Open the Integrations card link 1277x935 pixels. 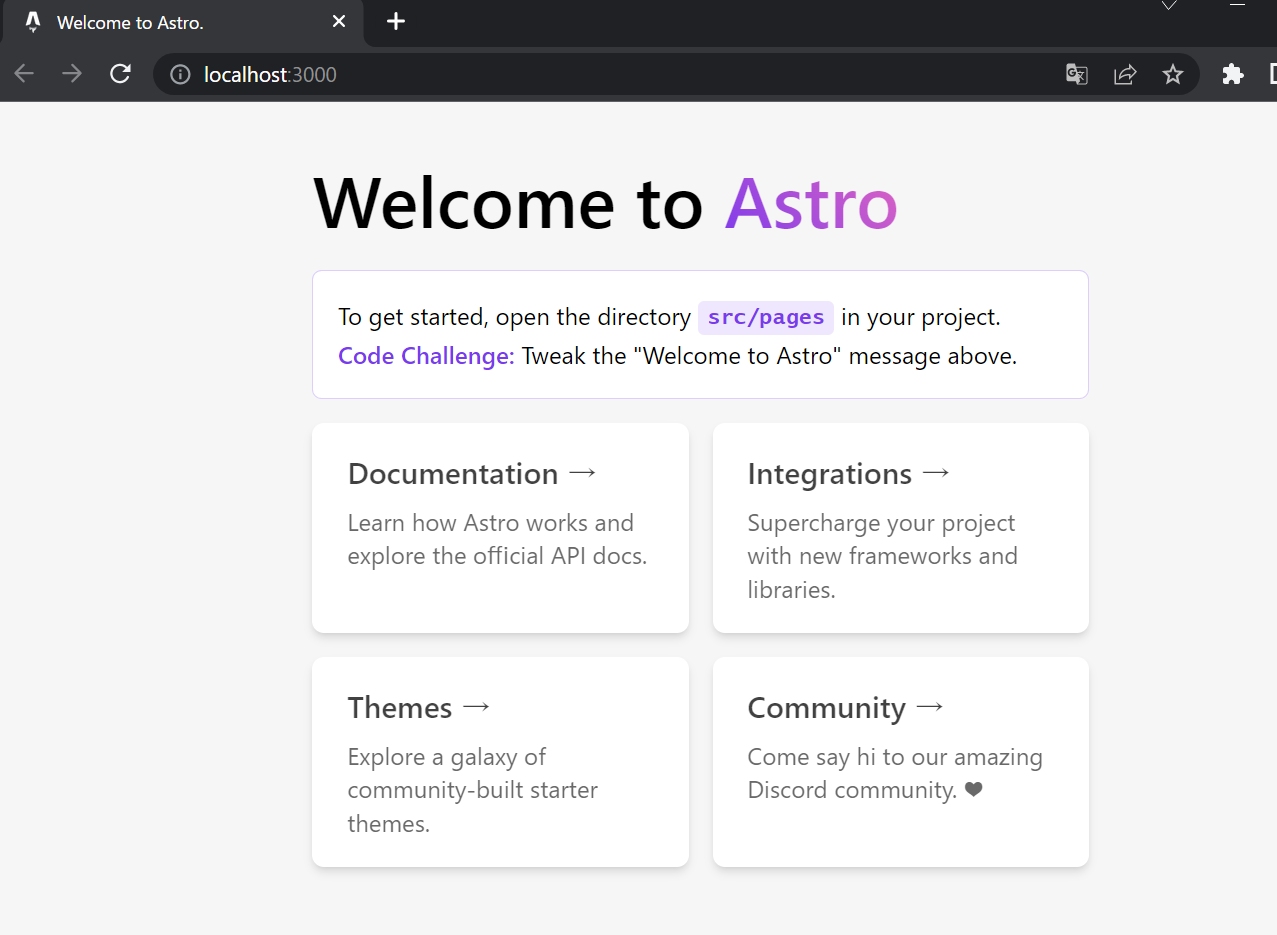900,528
